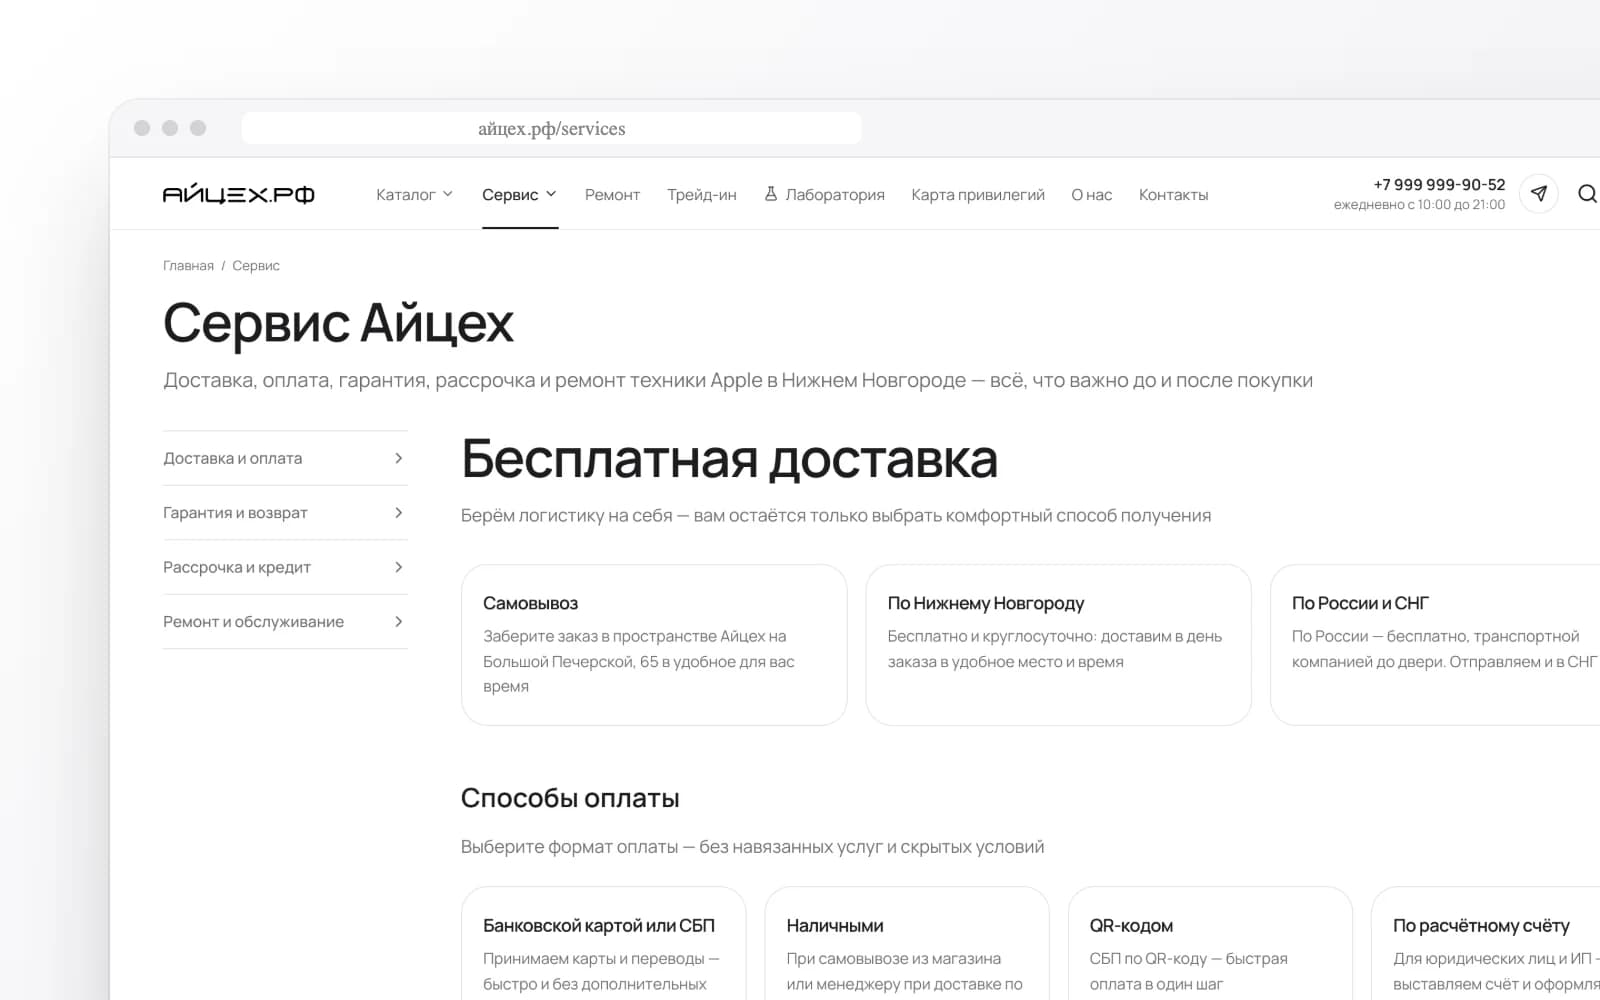Click the По Нижнему Новгороду card
This screenshot has width=1600, height=1000.
1058,645
